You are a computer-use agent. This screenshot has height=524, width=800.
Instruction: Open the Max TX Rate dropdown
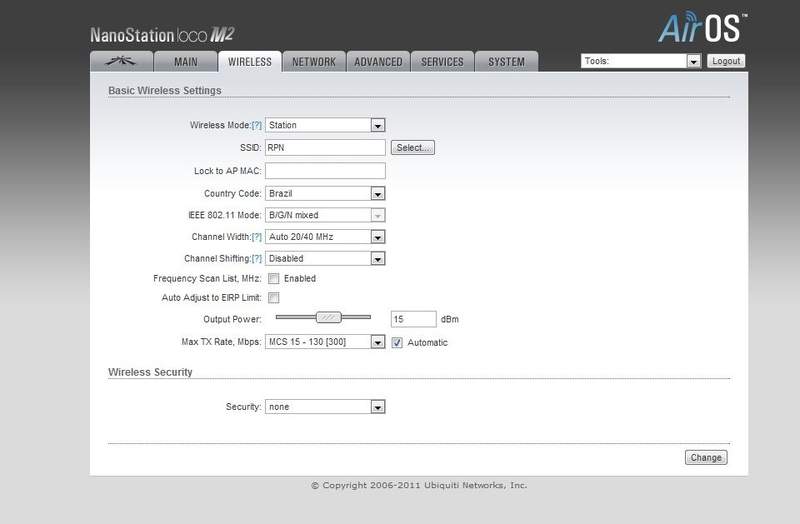point(325,342)
